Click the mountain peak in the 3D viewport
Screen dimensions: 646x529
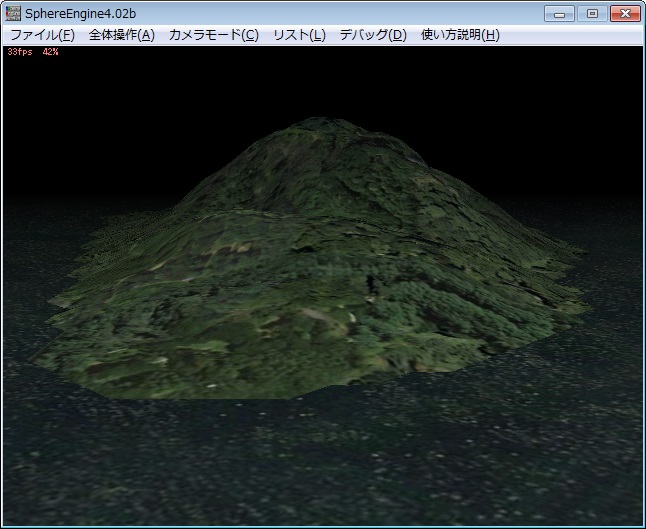pyautogui.click(x=325, y=123)
